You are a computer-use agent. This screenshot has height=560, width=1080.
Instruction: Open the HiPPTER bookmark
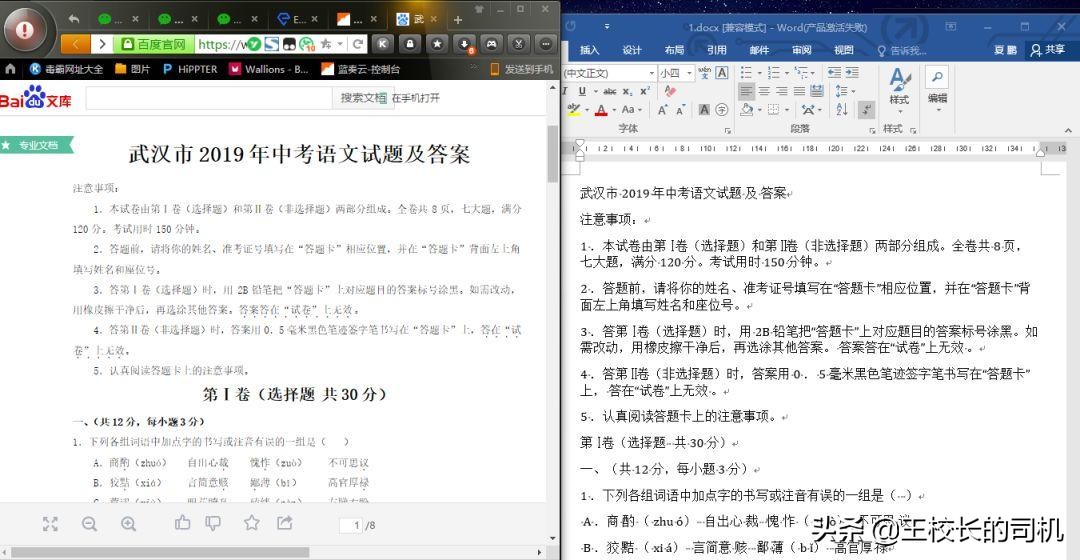[x=190, y=69]
